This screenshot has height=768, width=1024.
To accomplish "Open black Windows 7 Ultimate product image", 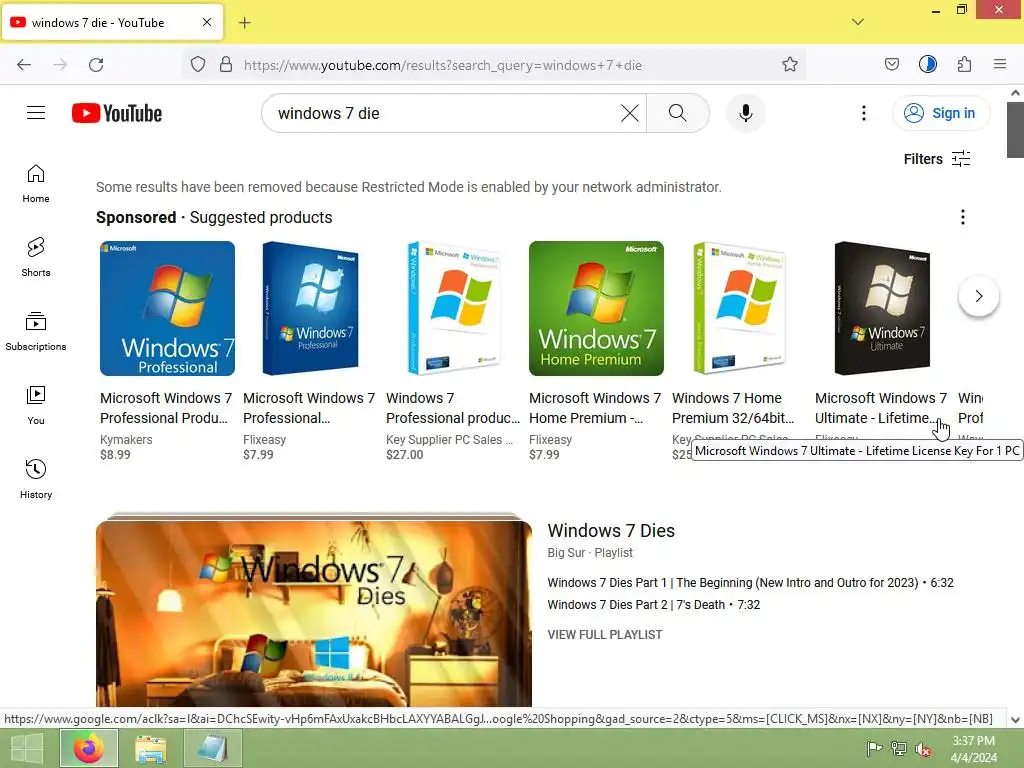I will click(882, 308).
